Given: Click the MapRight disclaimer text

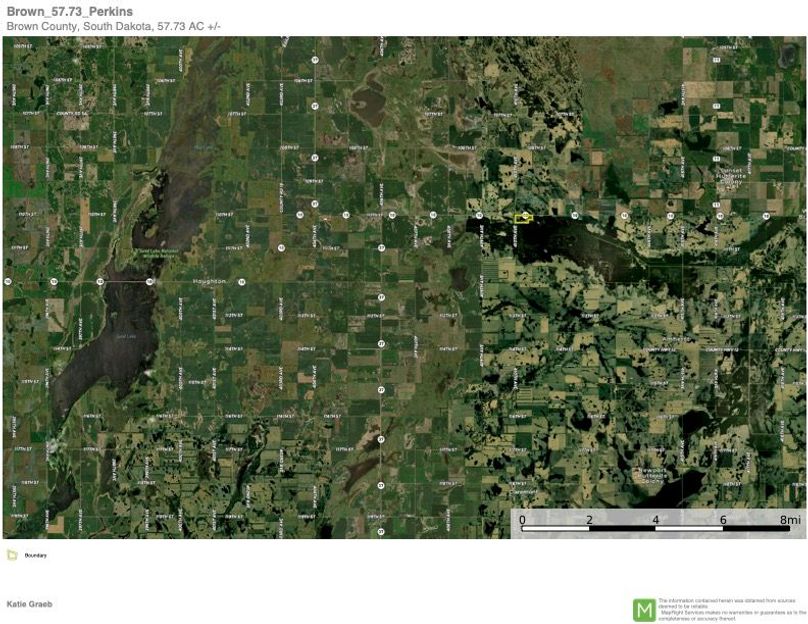Looking at the screenshot, I should click(x=731, y=609).
